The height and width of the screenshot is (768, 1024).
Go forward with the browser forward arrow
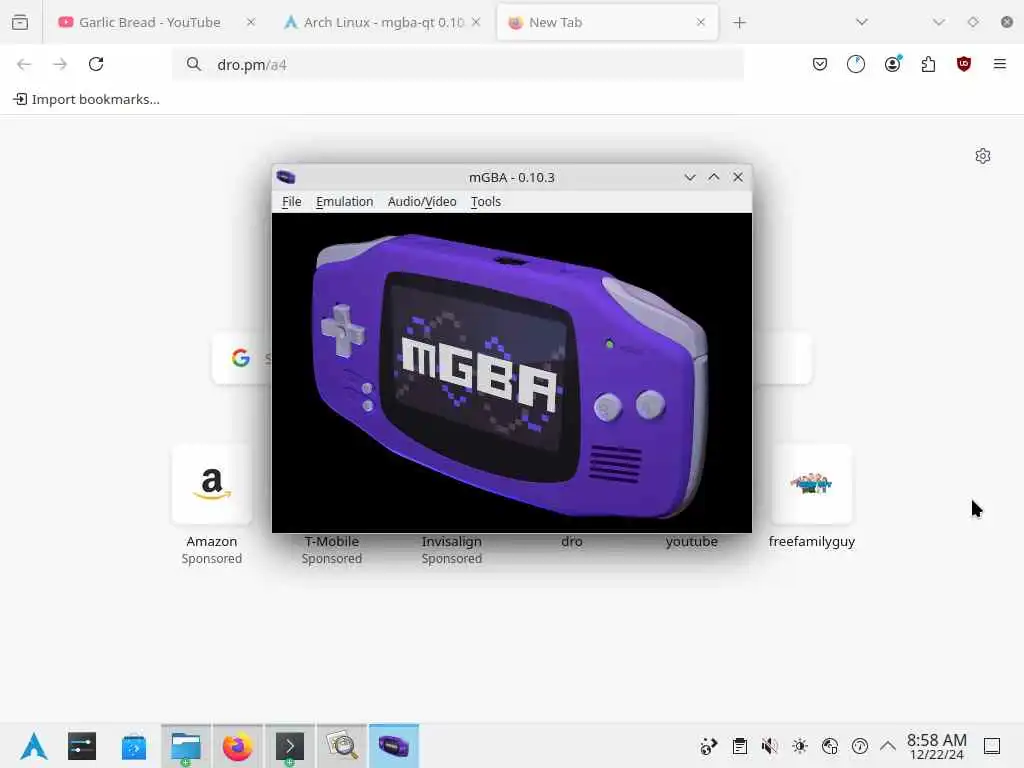[x=60, y=64]
